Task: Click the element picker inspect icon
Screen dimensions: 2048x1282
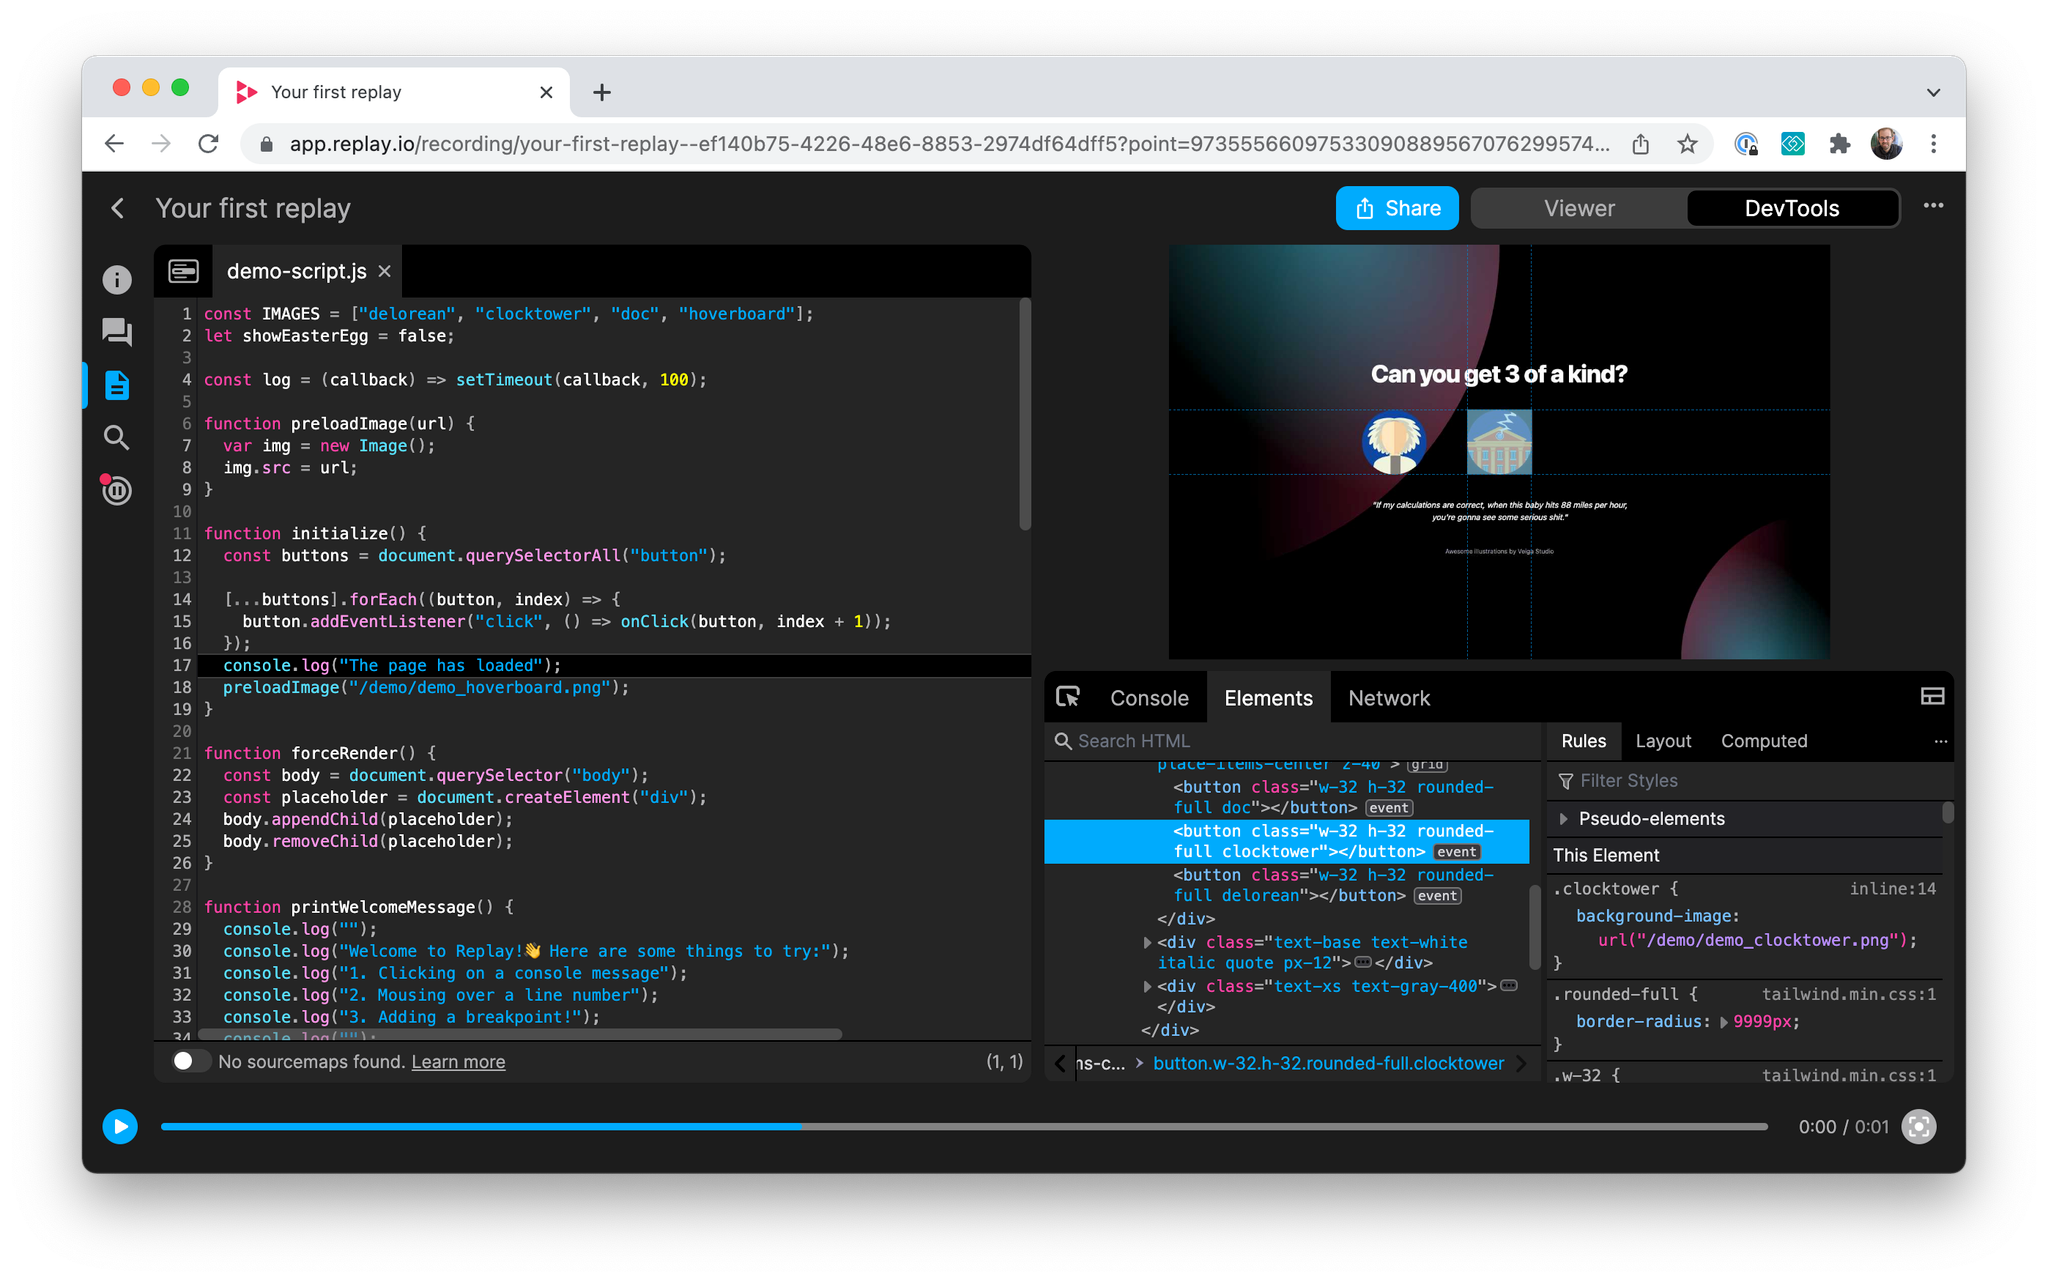Action: click(1068, 697)
